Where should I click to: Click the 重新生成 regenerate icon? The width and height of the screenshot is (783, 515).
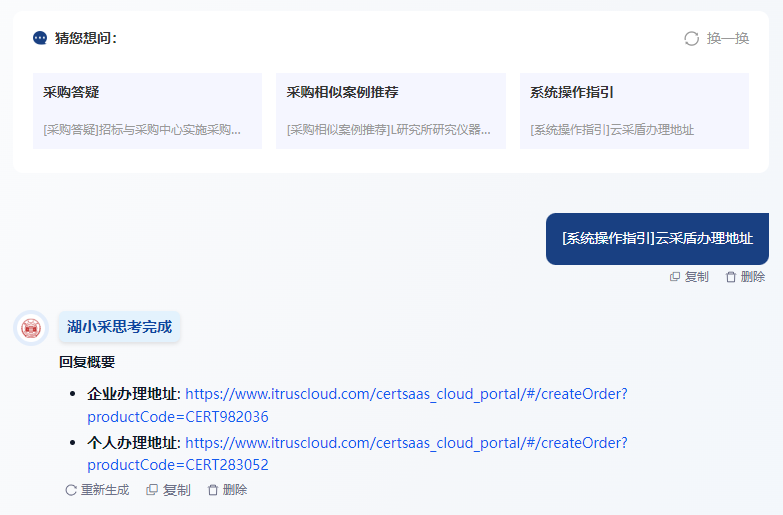(x=71, y=490)
